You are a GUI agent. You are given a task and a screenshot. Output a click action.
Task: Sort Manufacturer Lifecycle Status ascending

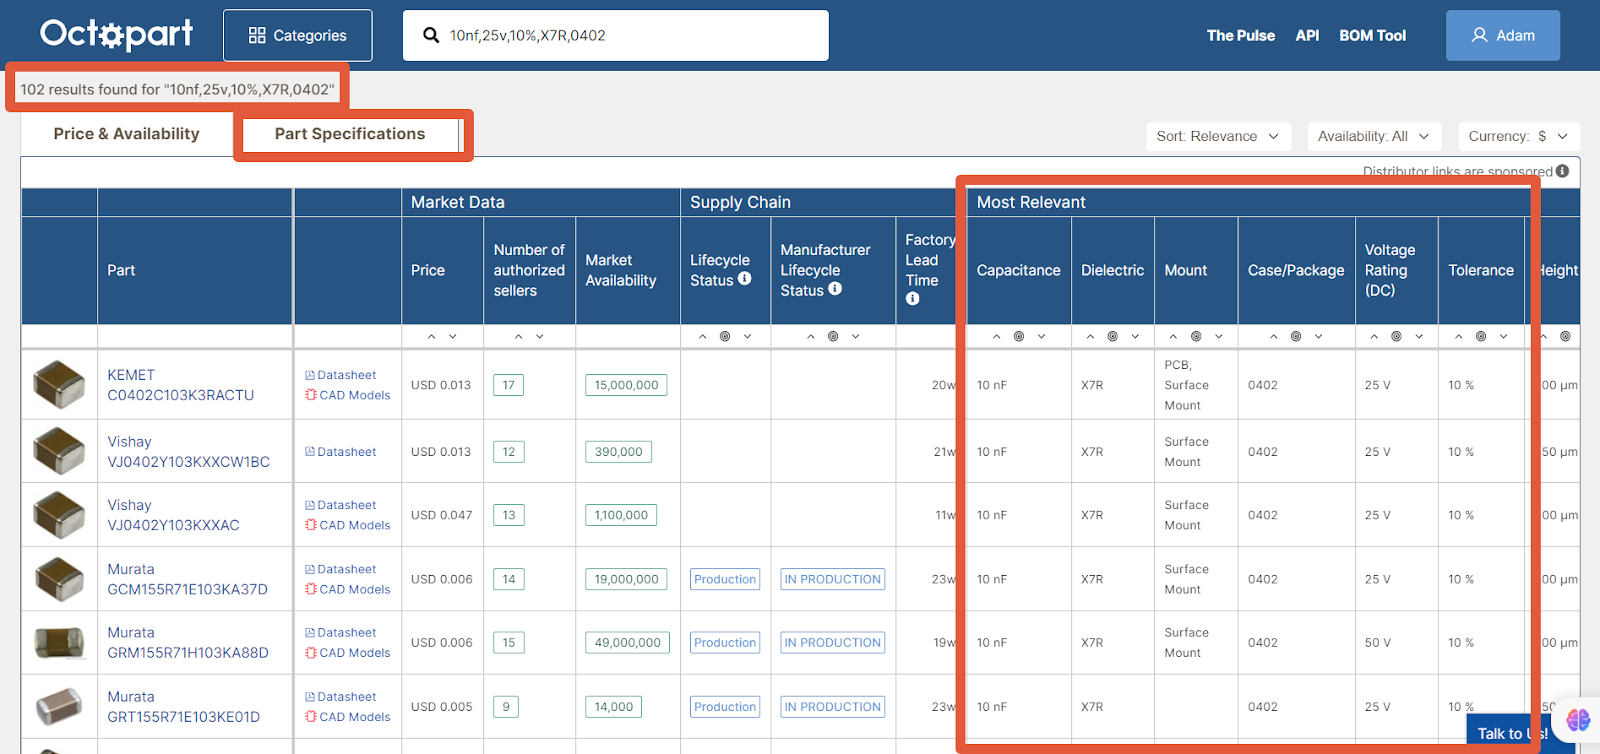[811, 336]
